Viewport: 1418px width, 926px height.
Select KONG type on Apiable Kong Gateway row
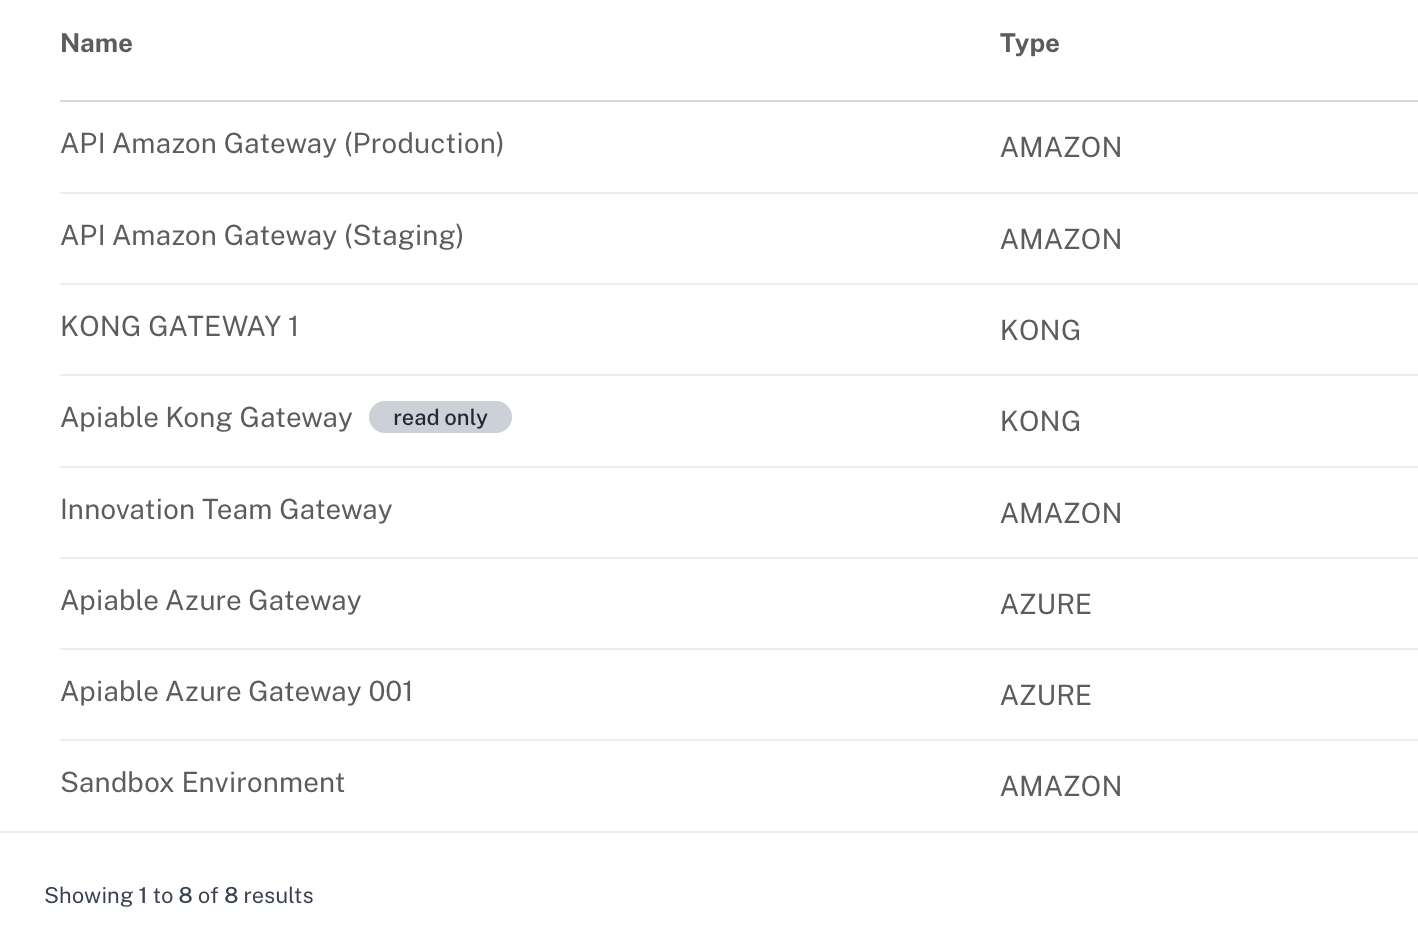1040,421
